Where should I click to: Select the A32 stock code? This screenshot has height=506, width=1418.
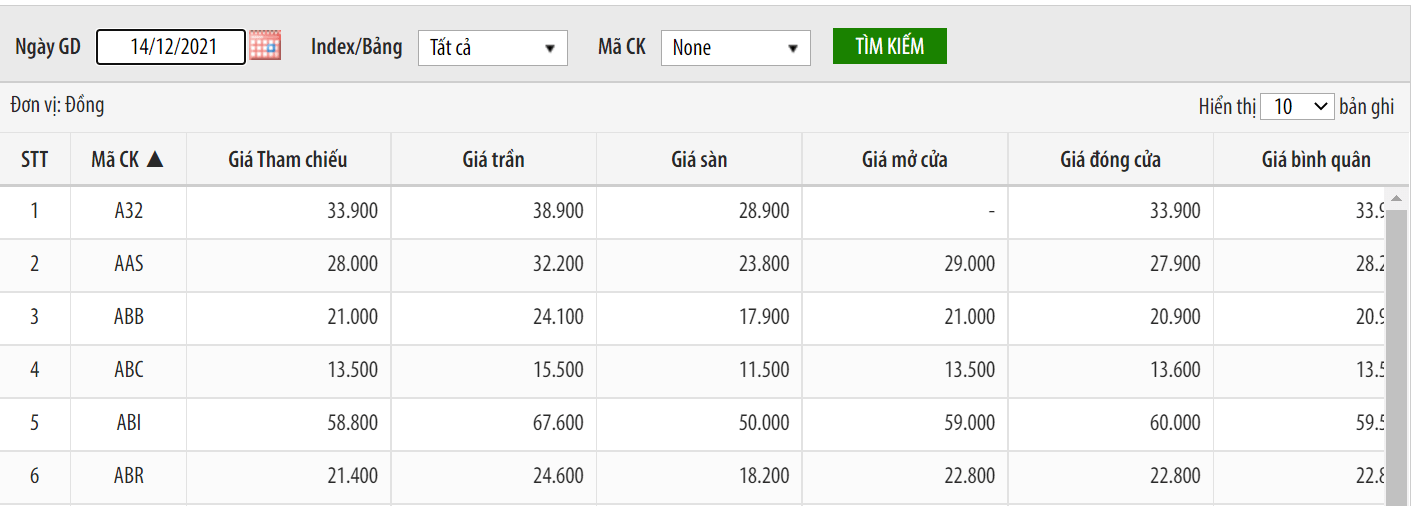(128, 211)
